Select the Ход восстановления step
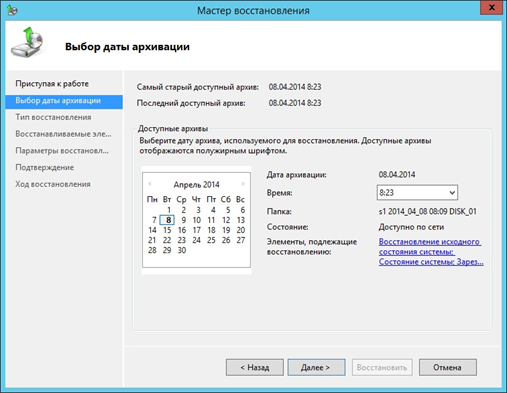The height and width of the screenshot is (393, 507). coord(53,184)
